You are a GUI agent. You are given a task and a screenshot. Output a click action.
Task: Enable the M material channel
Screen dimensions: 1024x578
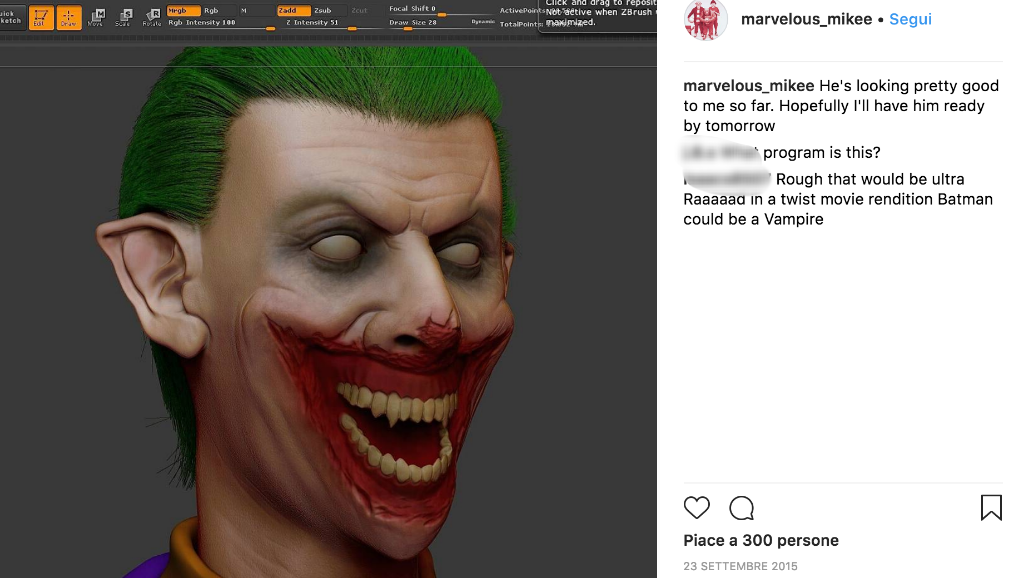(x=243, y=10)
